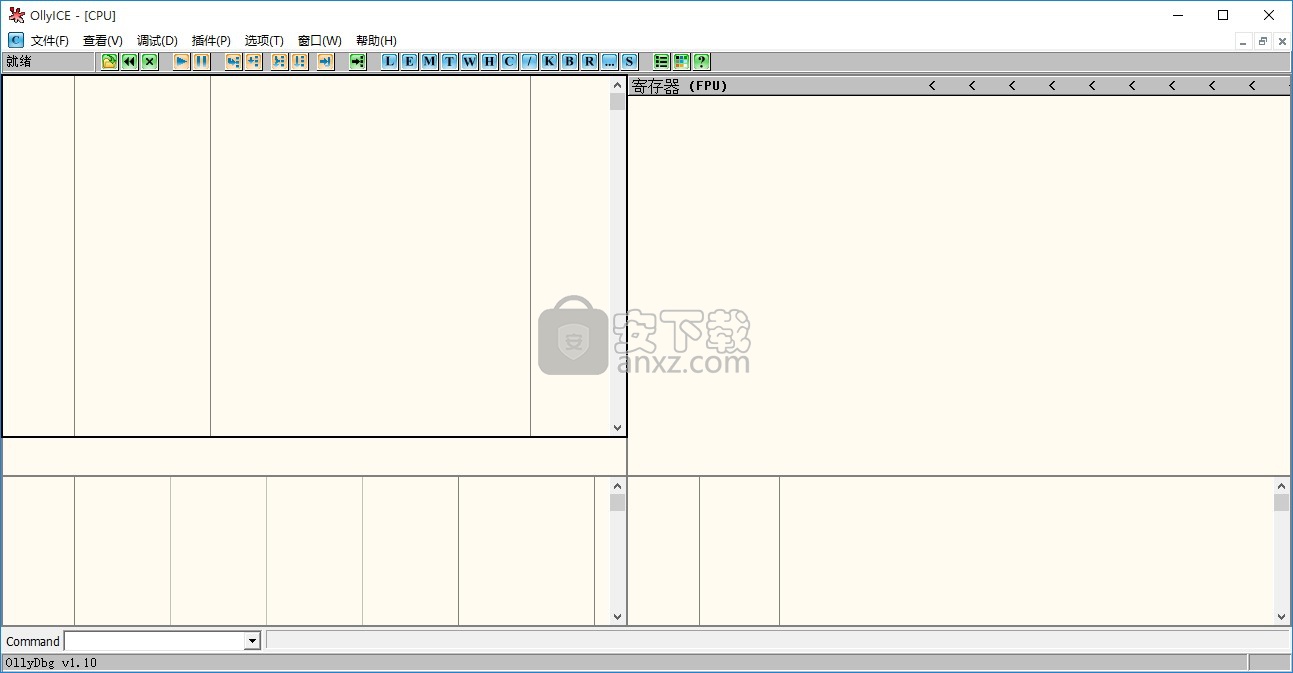Toggle the 寄存器 (FPU) registers header
The height and width of the screenshot is (673, 1293).
pos(680,86)
